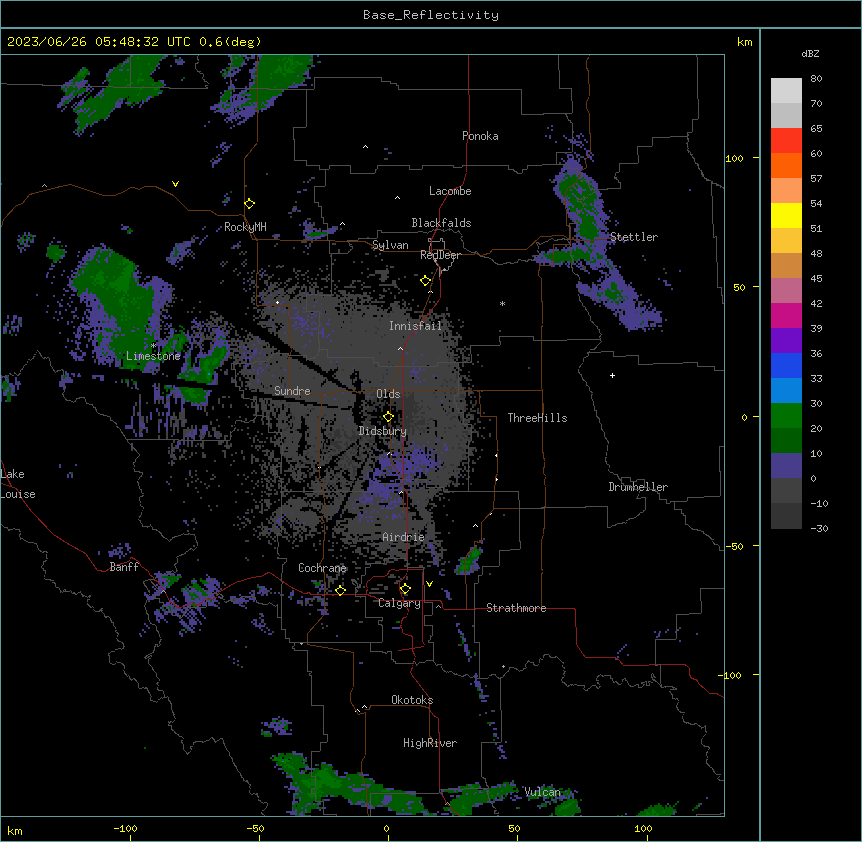The image size is (862, 842).
Task: Click the RedDeer city label
Action: click(x=440, y=255)
